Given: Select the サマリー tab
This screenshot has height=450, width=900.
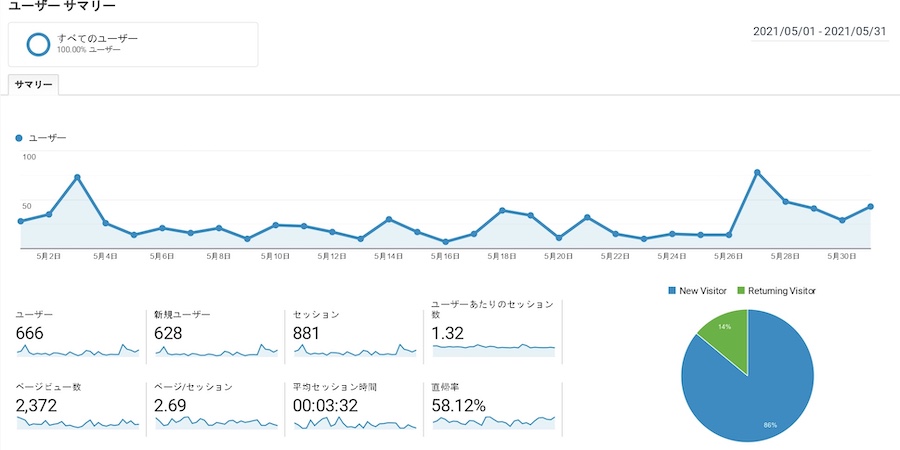Looking at the screenshot, I should coord(34,85).
